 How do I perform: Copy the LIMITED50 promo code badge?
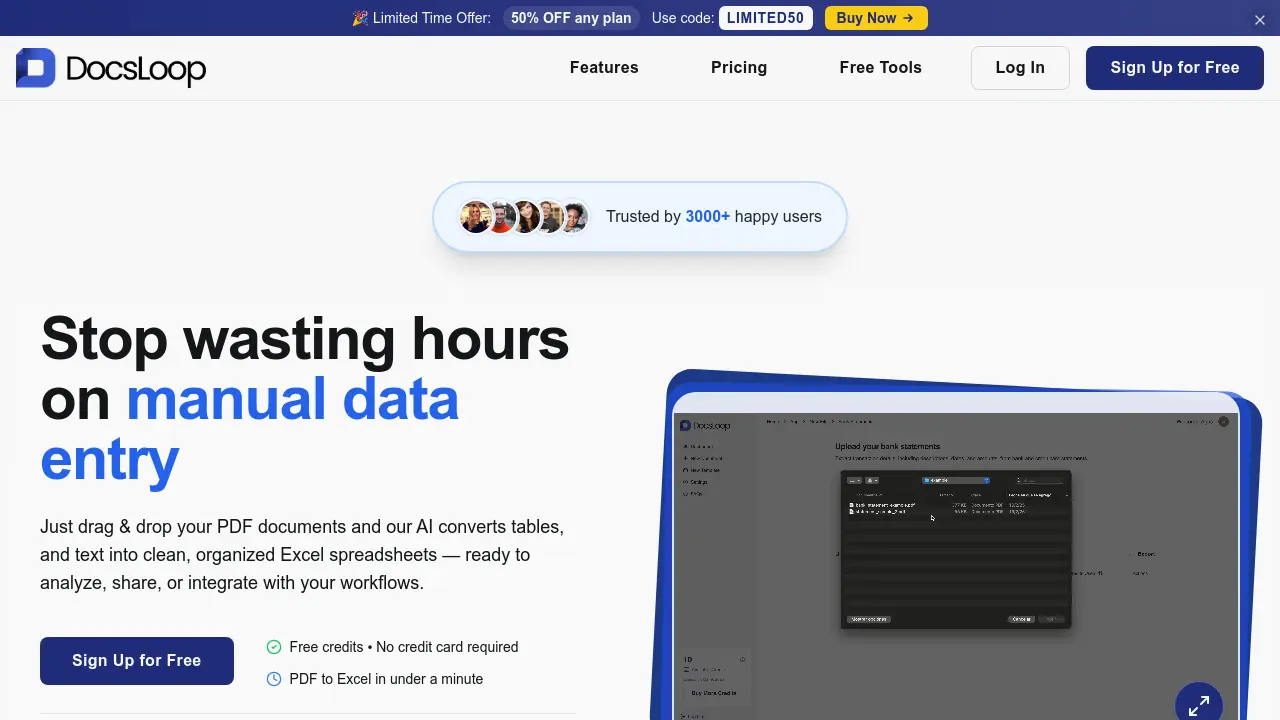[x=767, y=18]
